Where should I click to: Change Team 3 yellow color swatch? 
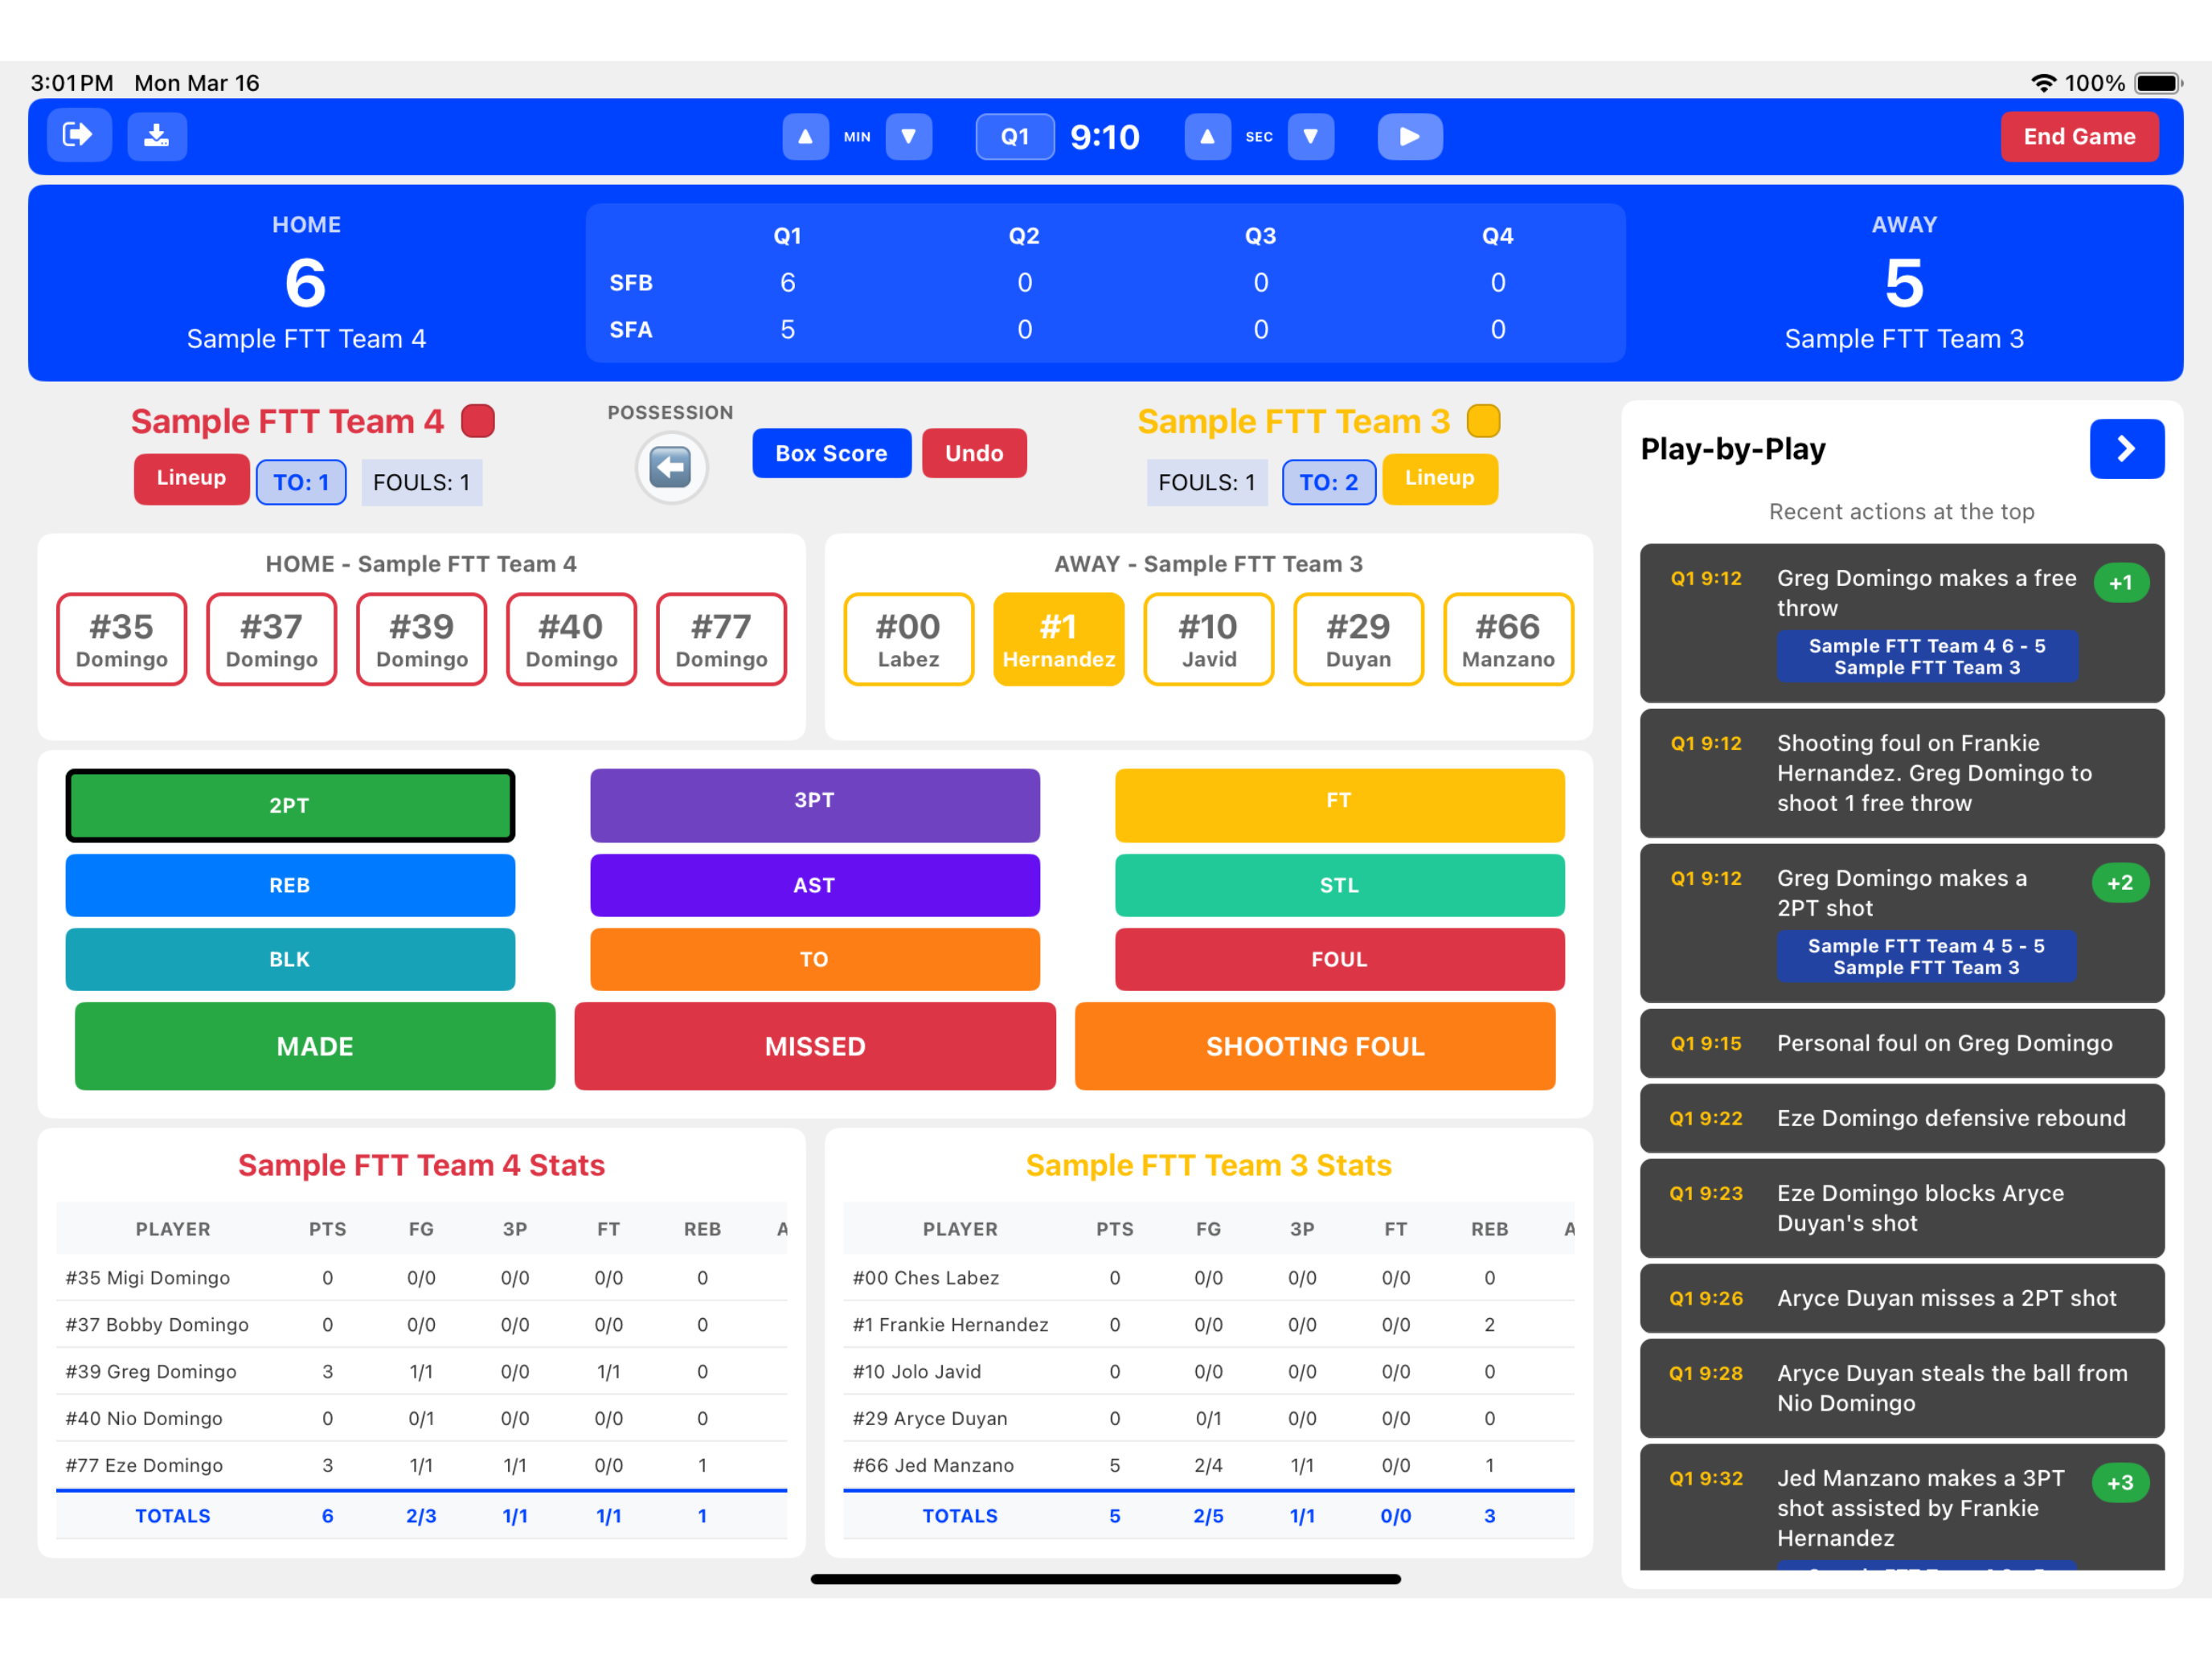pos(1483,421)
